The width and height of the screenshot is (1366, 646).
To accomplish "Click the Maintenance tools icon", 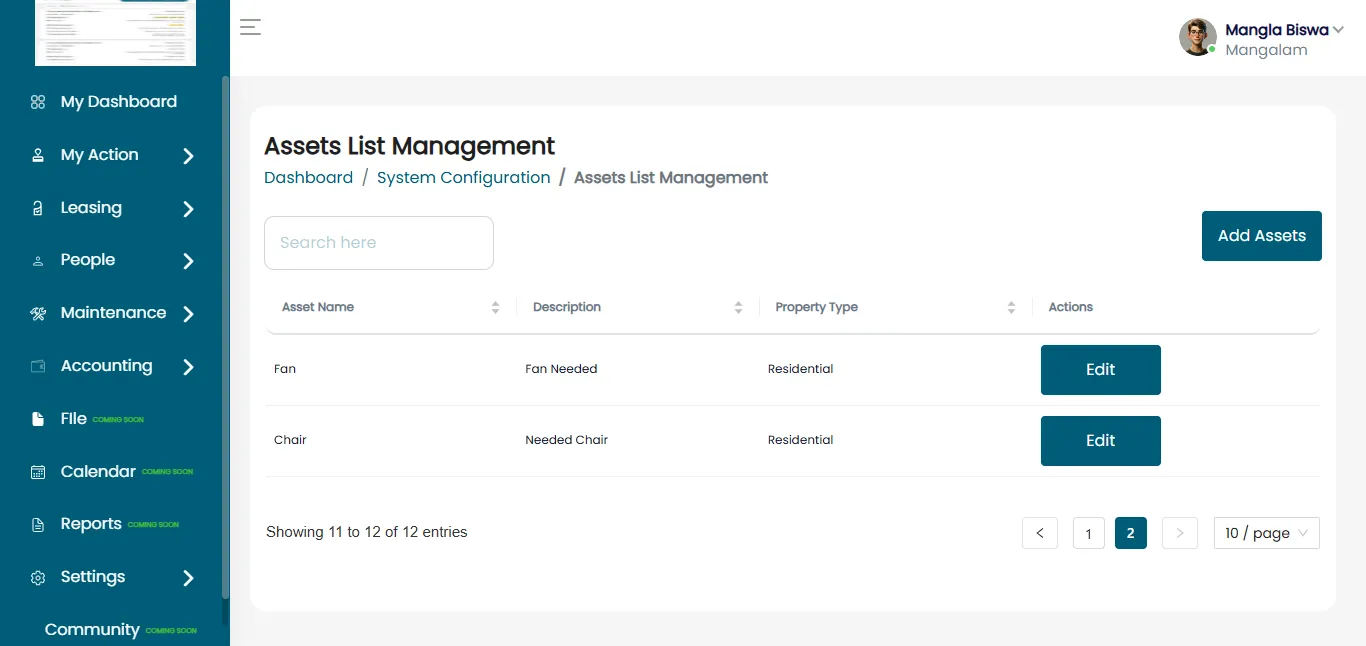I will pos(38,313).
